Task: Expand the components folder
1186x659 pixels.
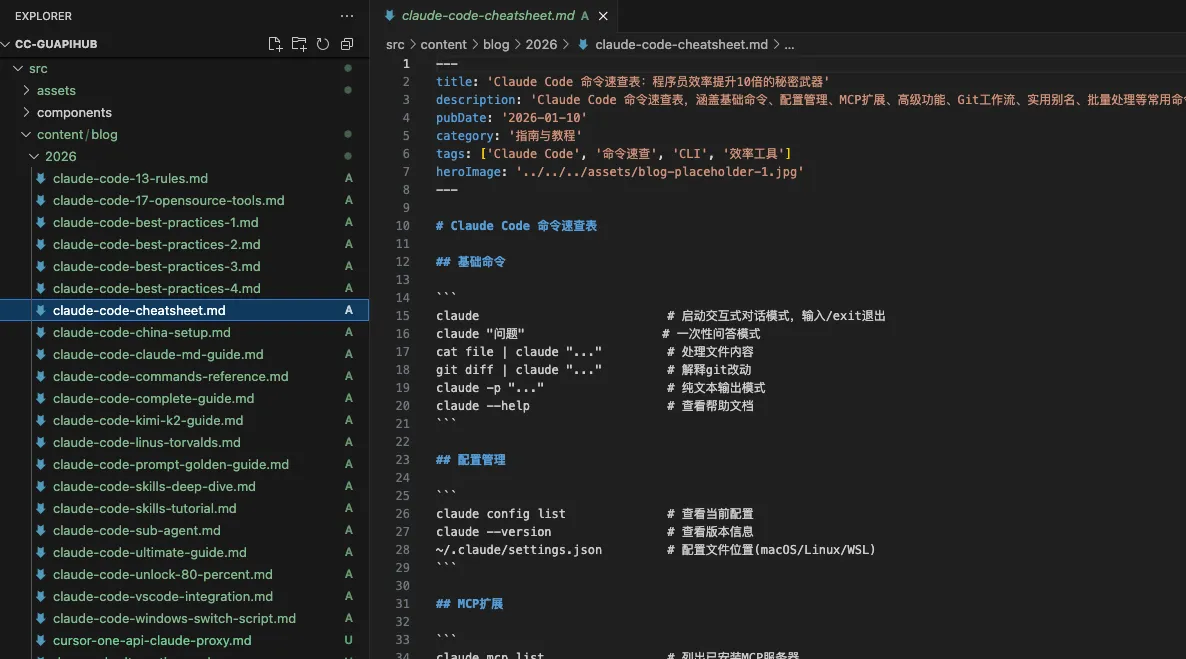Action: point(27,112)
